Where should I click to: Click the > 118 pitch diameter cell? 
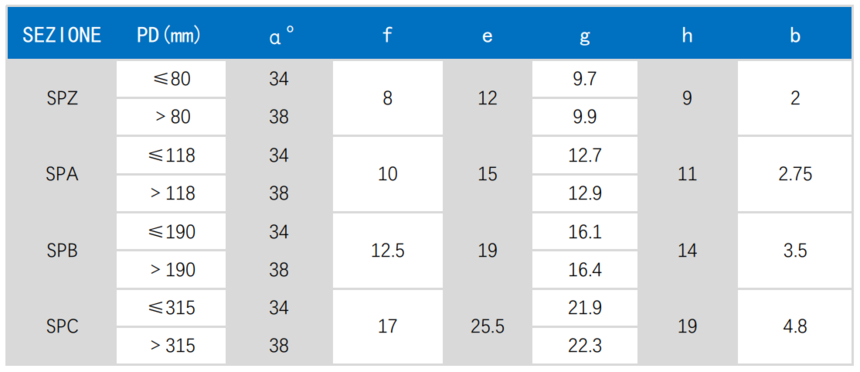point(171,194)
